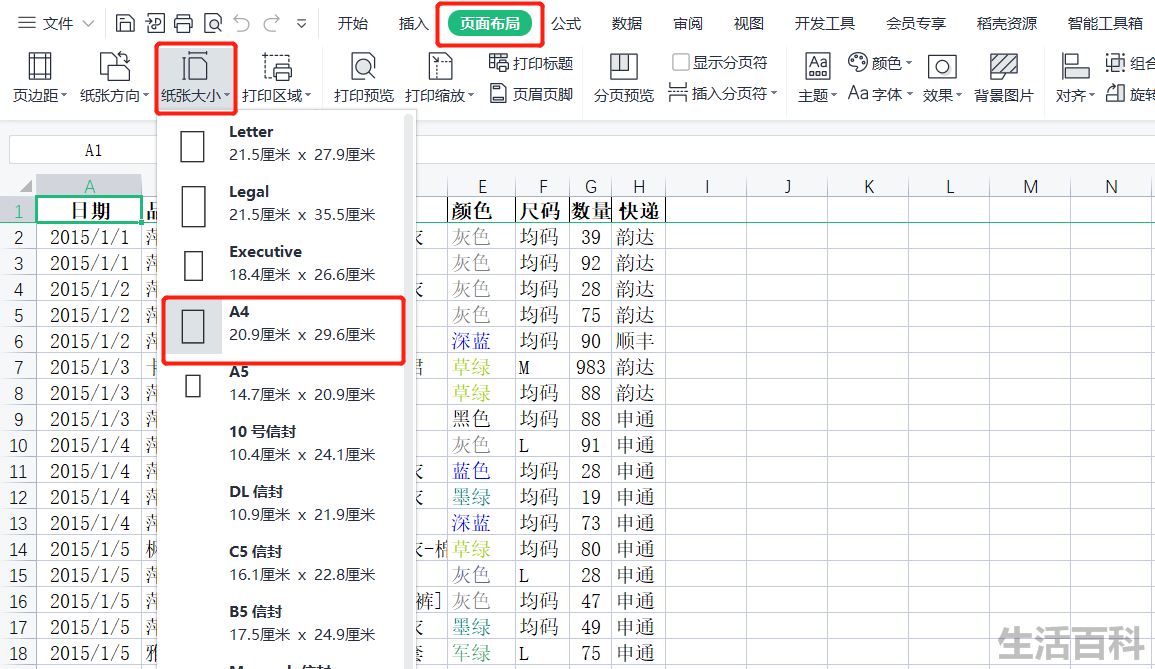Screen dimensions: 1155x669
Task: Click 黑色 color cell in row 9
Action: tap(482, 419)
